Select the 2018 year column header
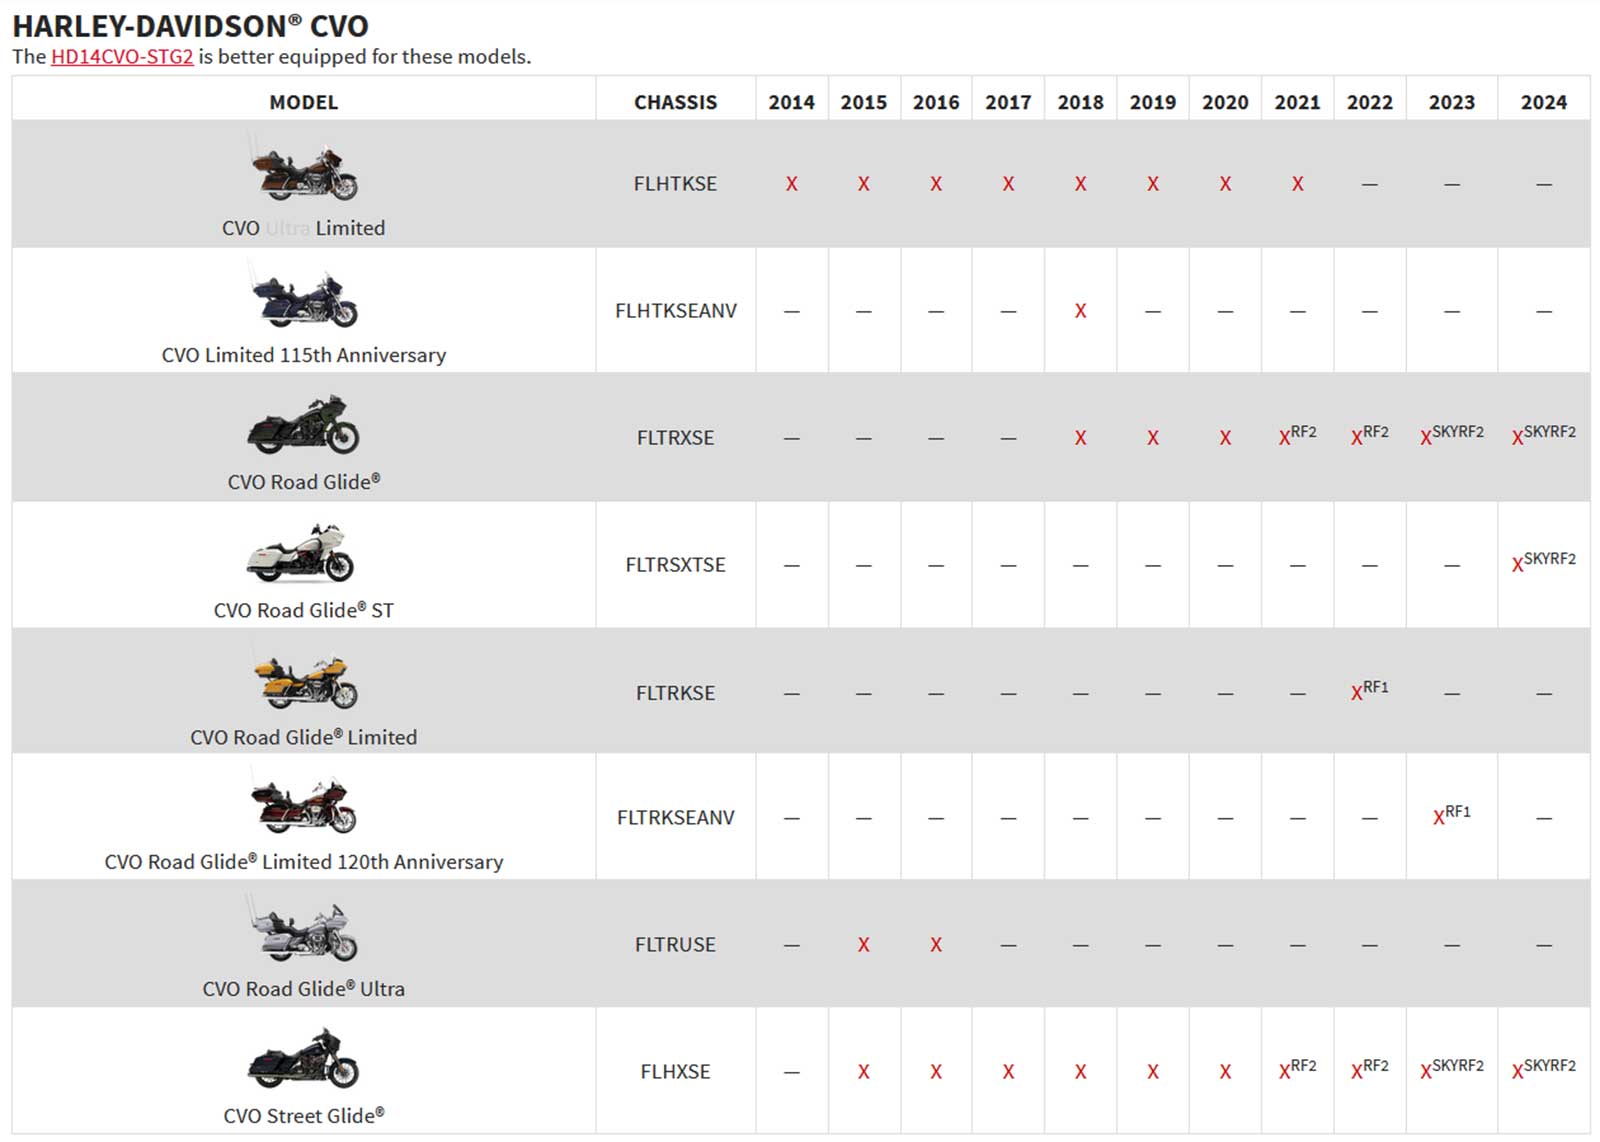The height and width of the screenshot is (1142, 1600). tap(1080, 102)
